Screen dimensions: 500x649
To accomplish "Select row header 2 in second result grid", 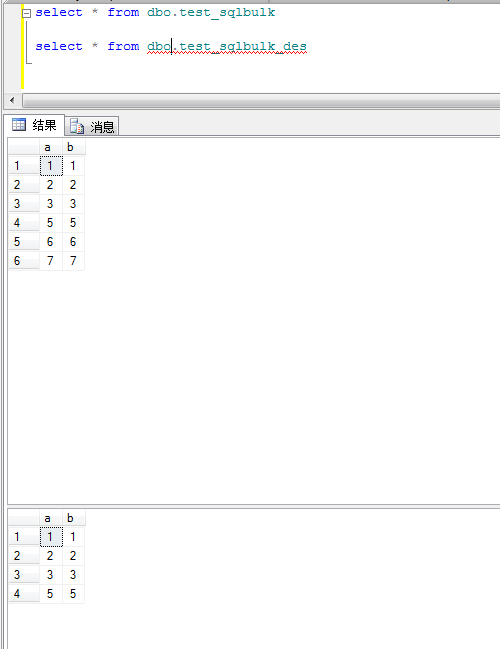I will tap(24, 556).
